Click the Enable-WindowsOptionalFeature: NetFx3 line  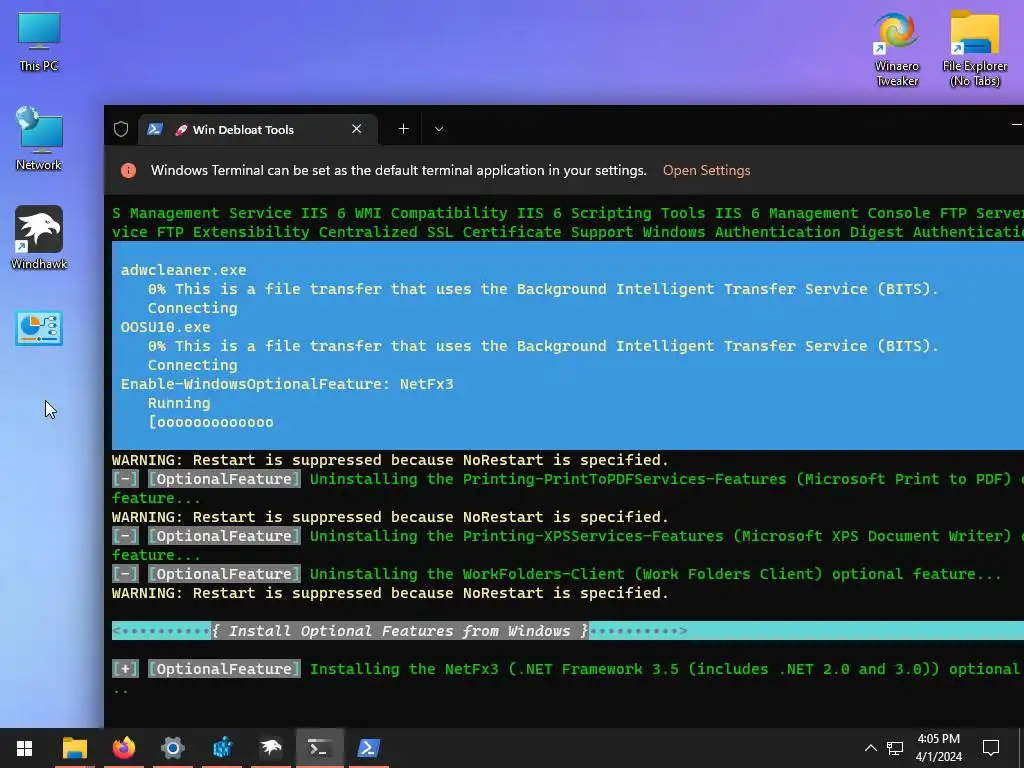click(x=287, y=384)
